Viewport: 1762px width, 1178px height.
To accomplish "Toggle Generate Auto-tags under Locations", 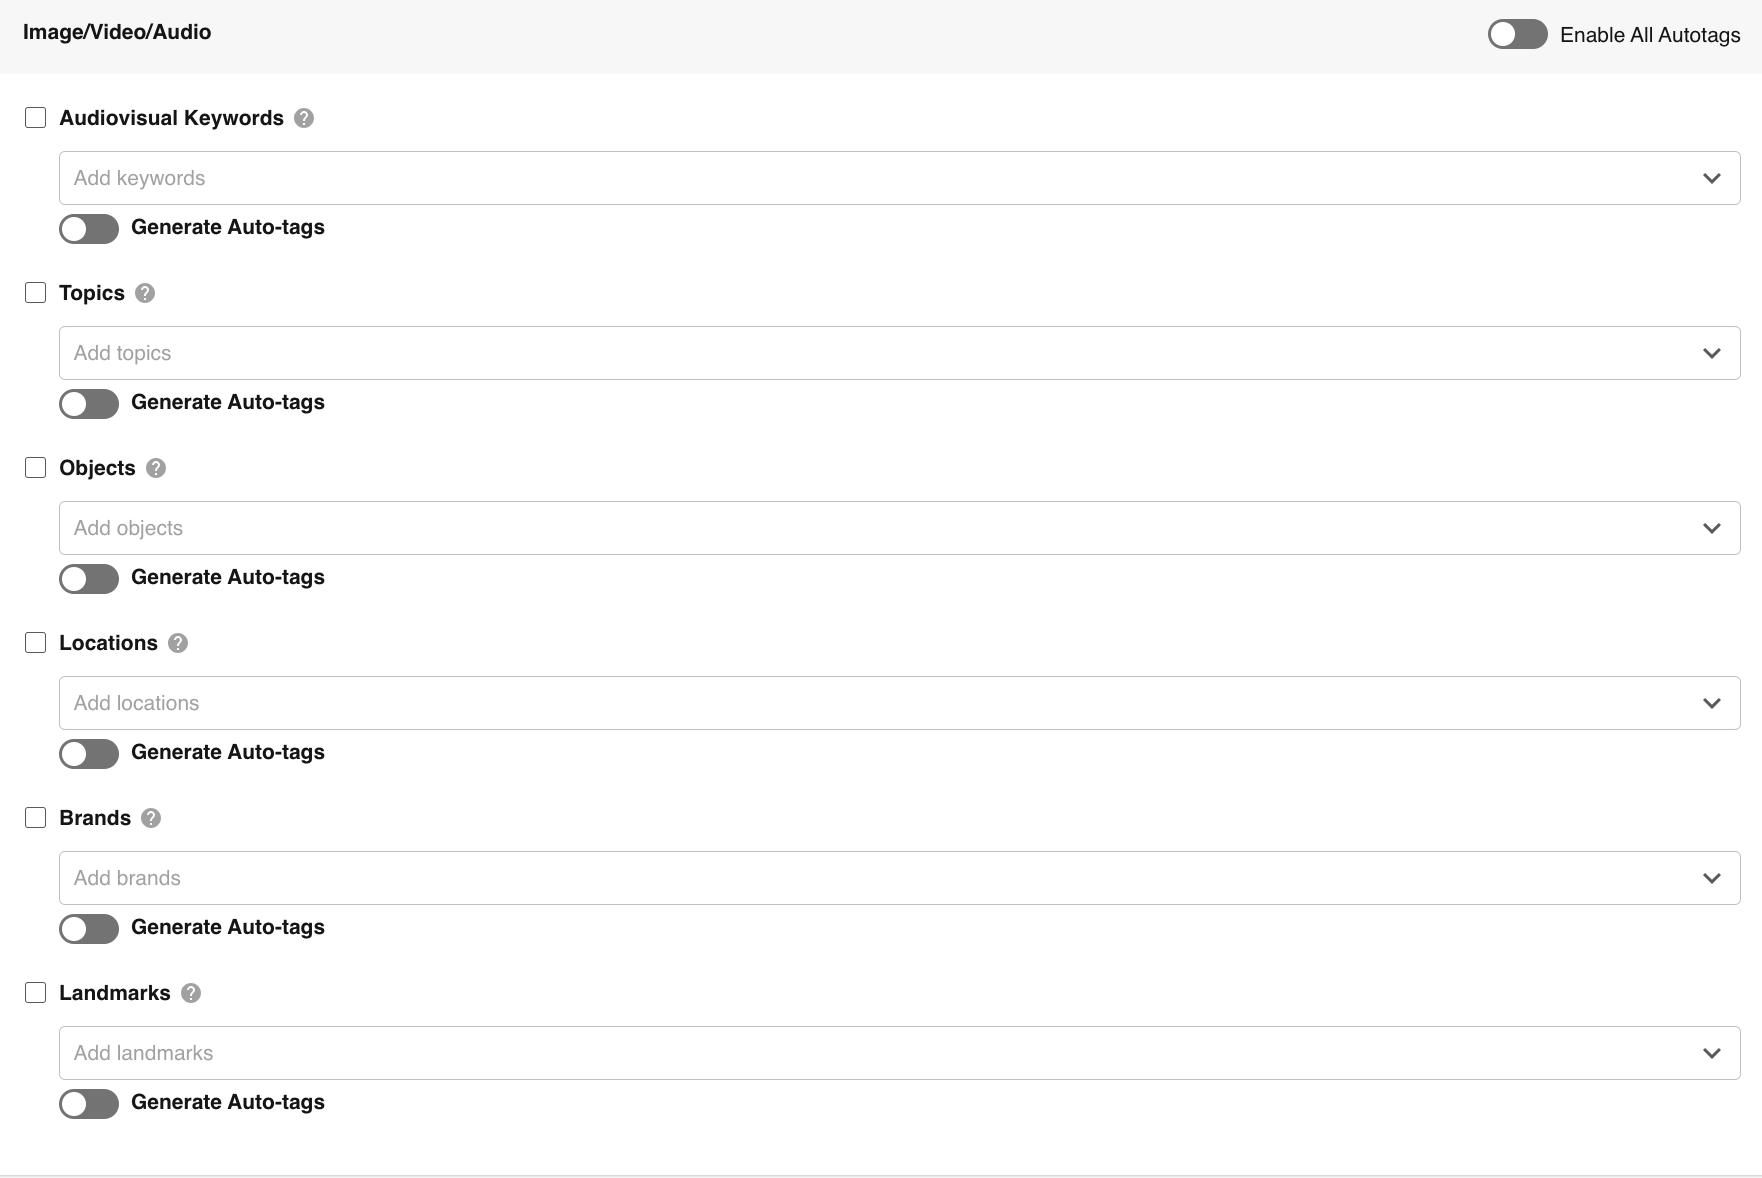I will pos(89,753).
